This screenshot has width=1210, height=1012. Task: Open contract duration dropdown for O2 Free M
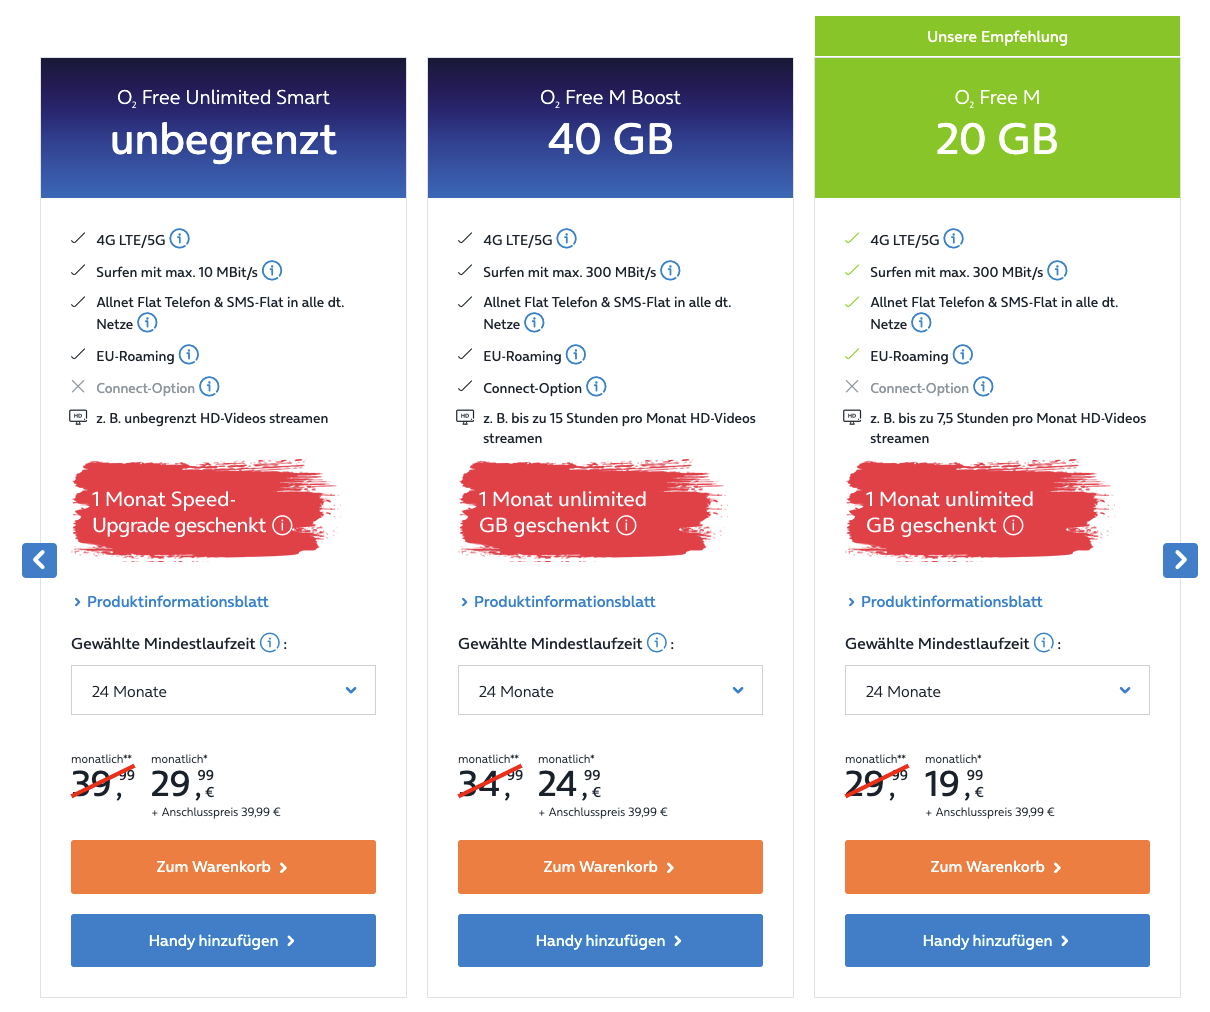[997, 690]
